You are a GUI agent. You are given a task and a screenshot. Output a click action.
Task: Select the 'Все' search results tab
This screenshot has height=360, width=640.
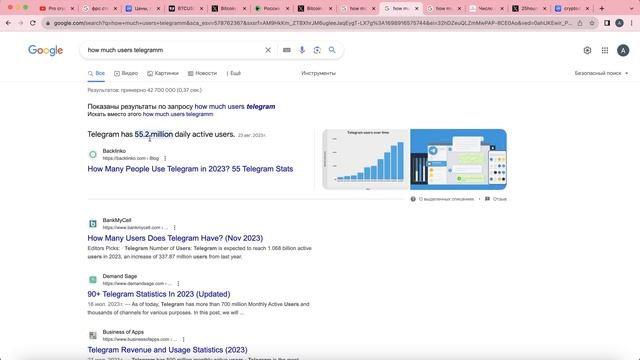tap(96, 73)
